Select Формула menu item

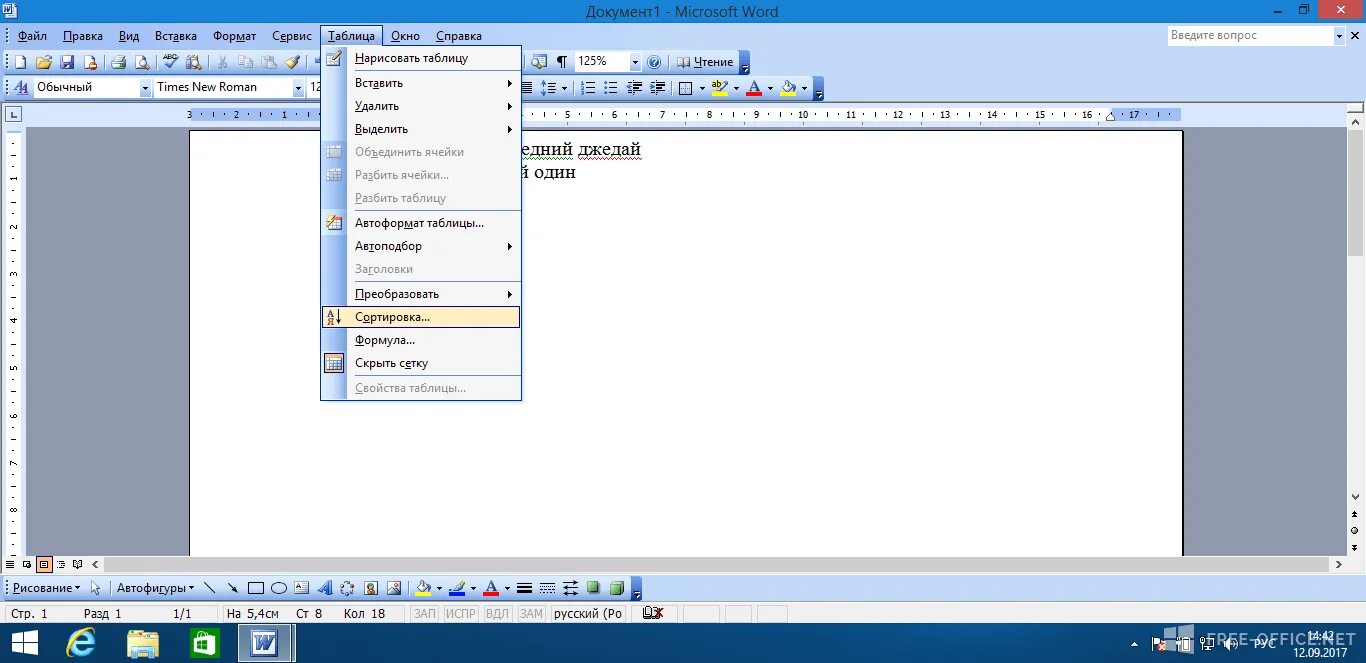coord(421,340)
